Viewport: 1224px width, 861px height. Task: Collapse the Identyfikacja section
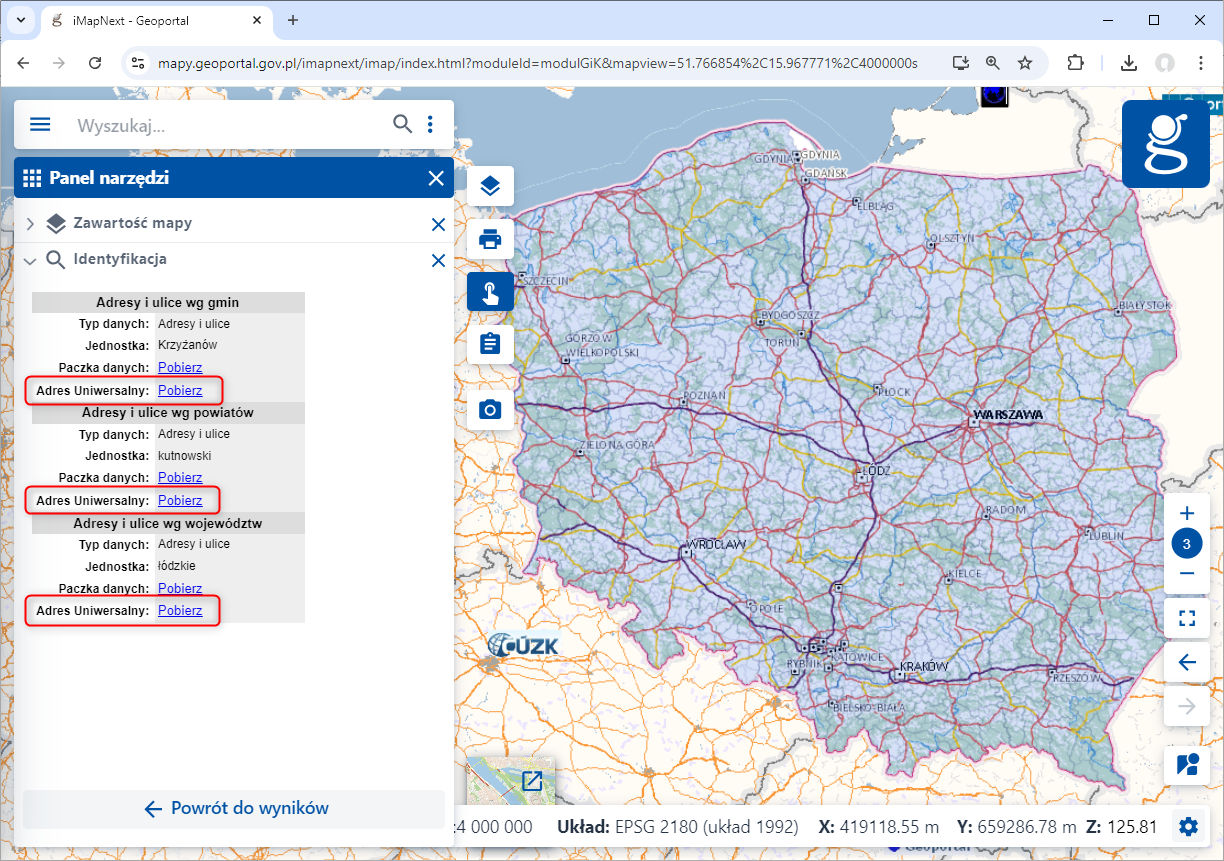(30, 260)
